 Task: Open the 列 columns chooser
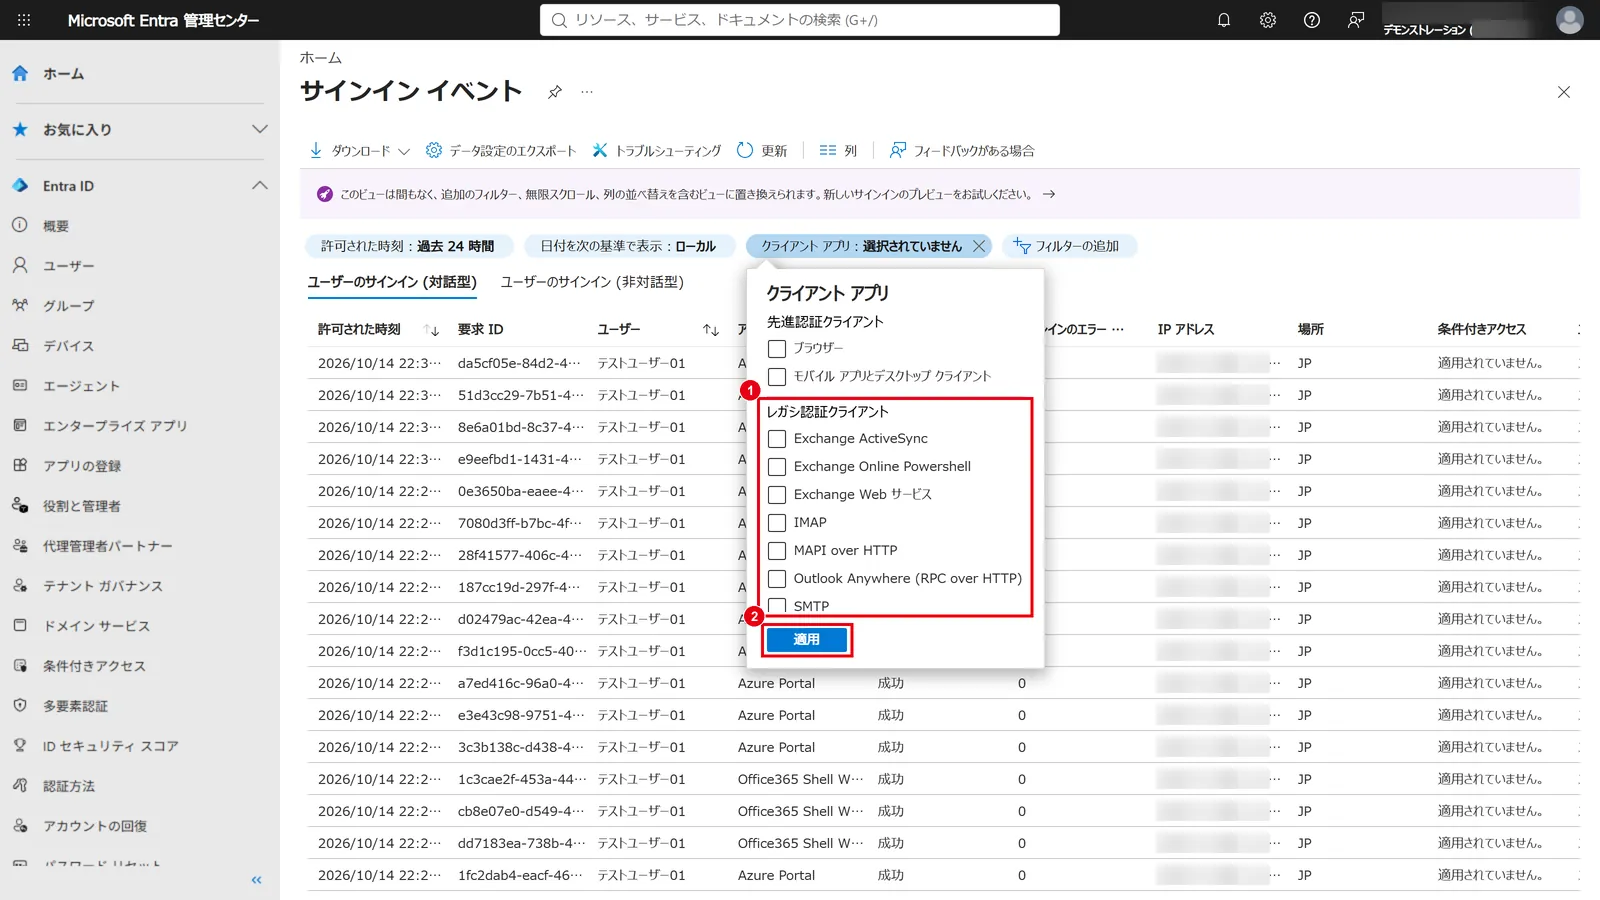[x=838, y=150]
